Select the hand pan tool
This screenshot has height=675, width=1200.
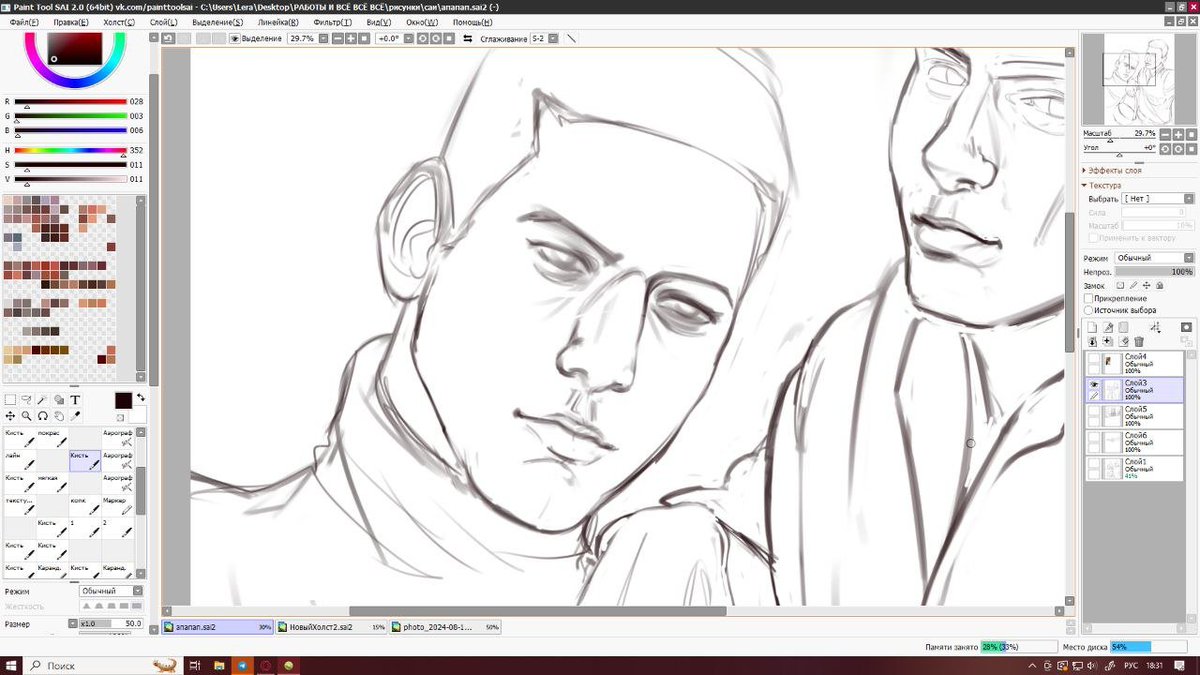tap(59, 416)
